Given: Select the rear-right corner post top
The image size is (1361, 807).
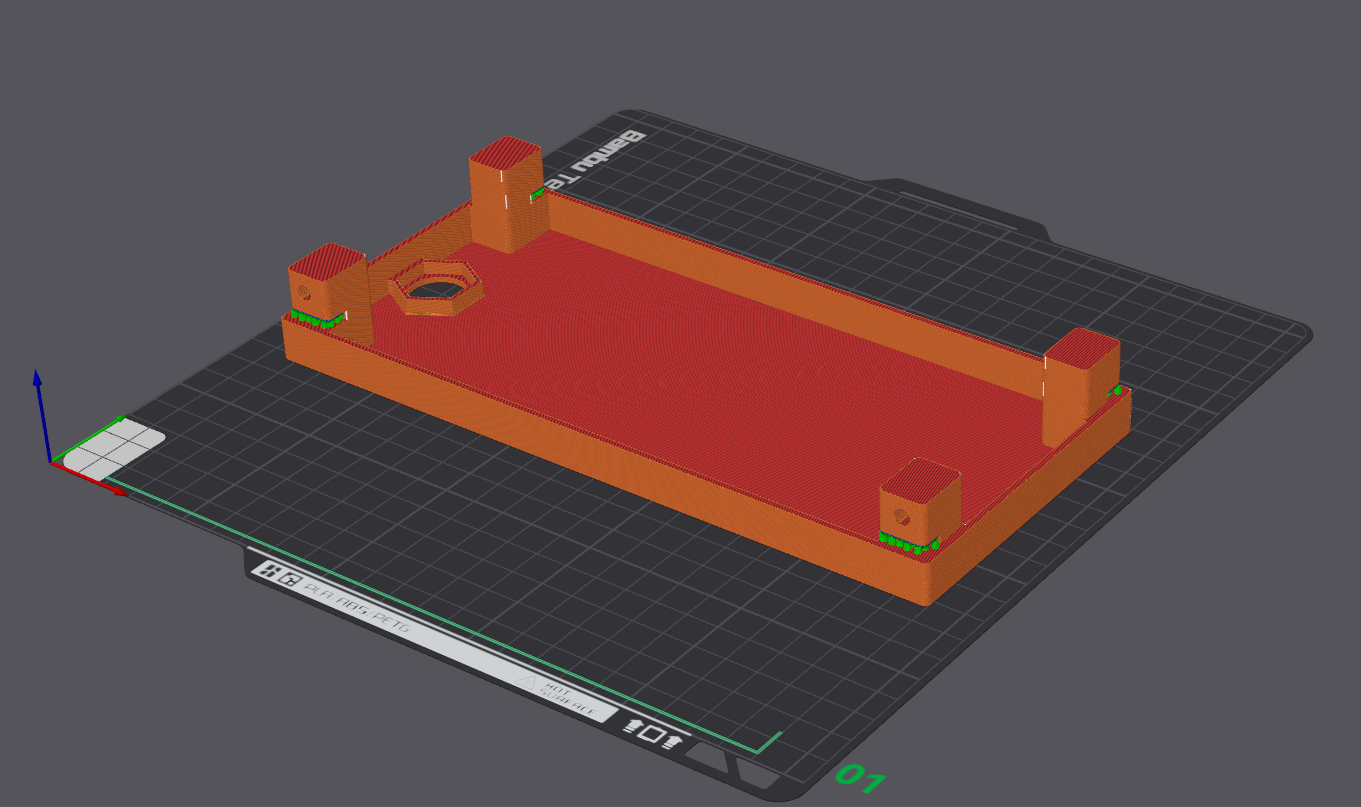Looking at the screenshot, I should click(x=1081, y=347).
